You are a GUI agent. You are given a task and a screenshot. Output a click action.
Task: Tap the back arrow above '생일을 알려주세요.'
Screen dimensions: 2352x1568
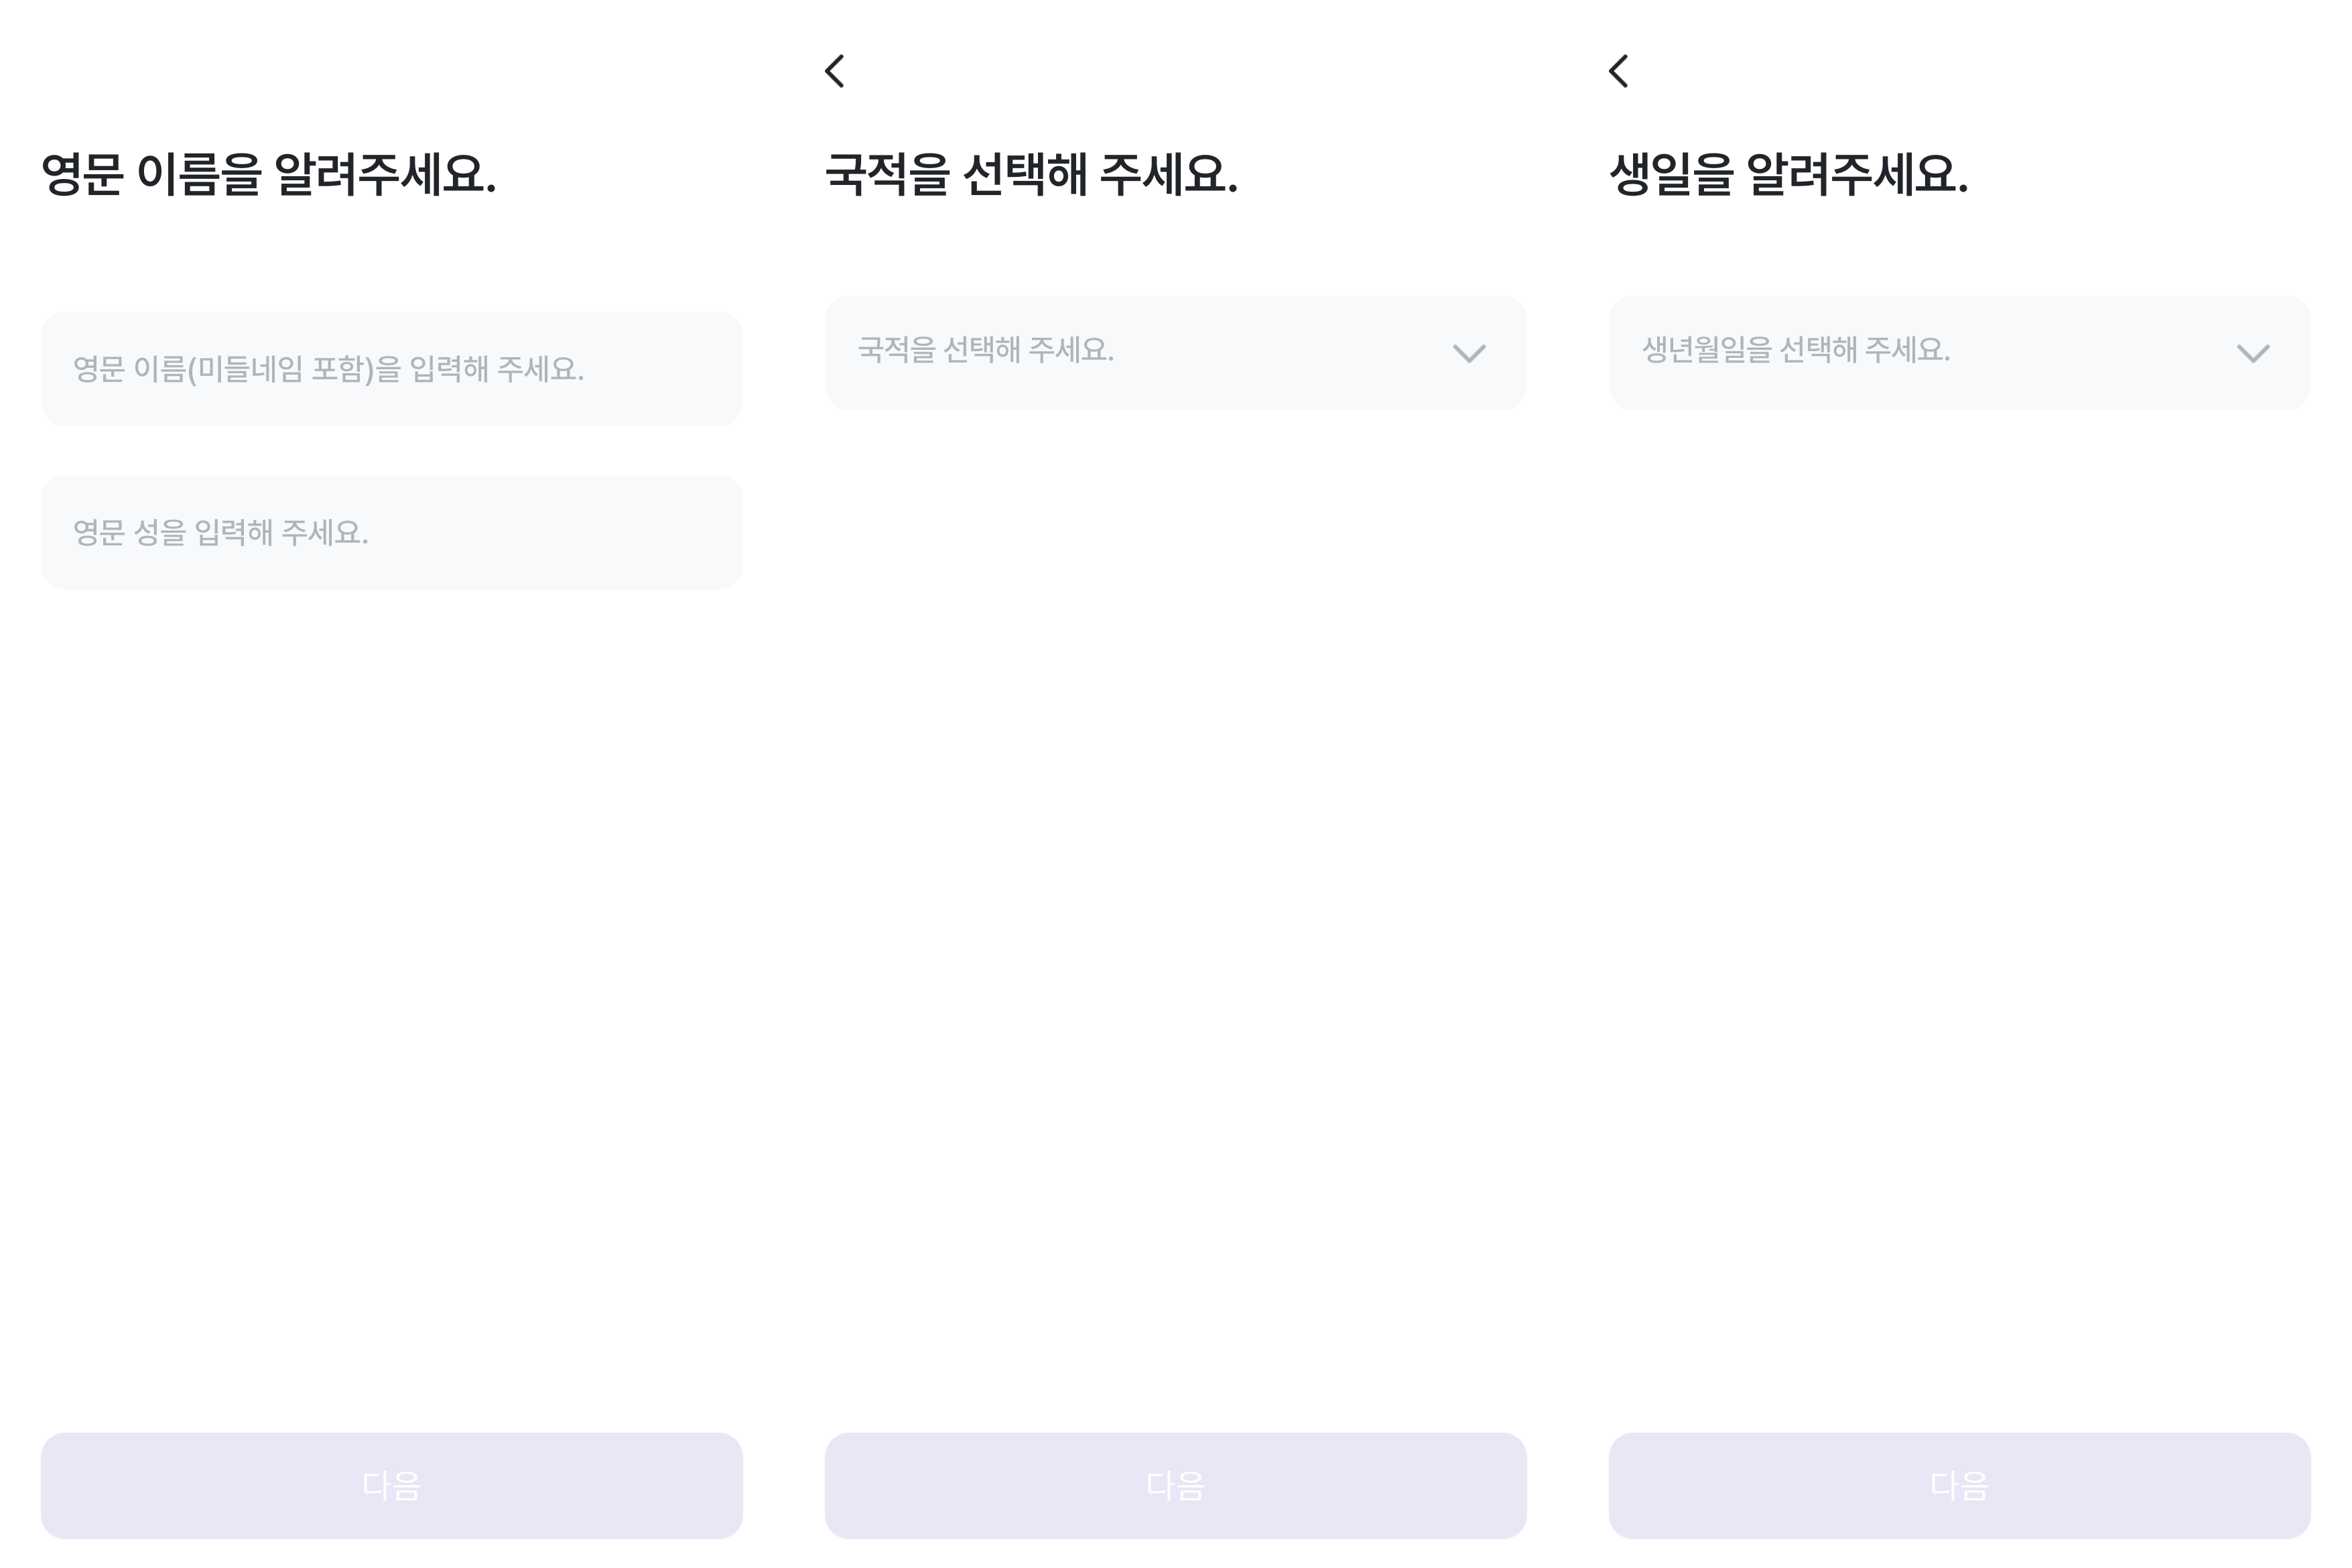click(1619, 71)
